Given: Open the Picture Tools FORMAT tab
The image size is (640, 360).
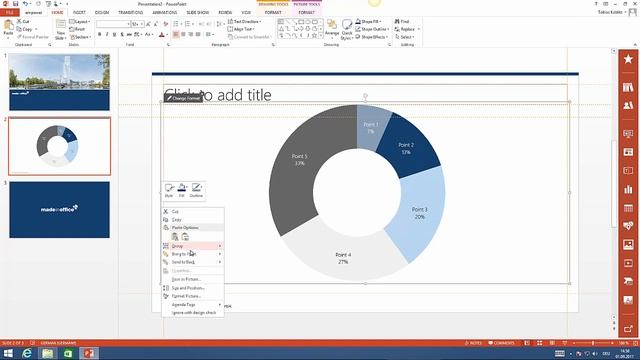Looking at the screenshot, I should point(307,13).
